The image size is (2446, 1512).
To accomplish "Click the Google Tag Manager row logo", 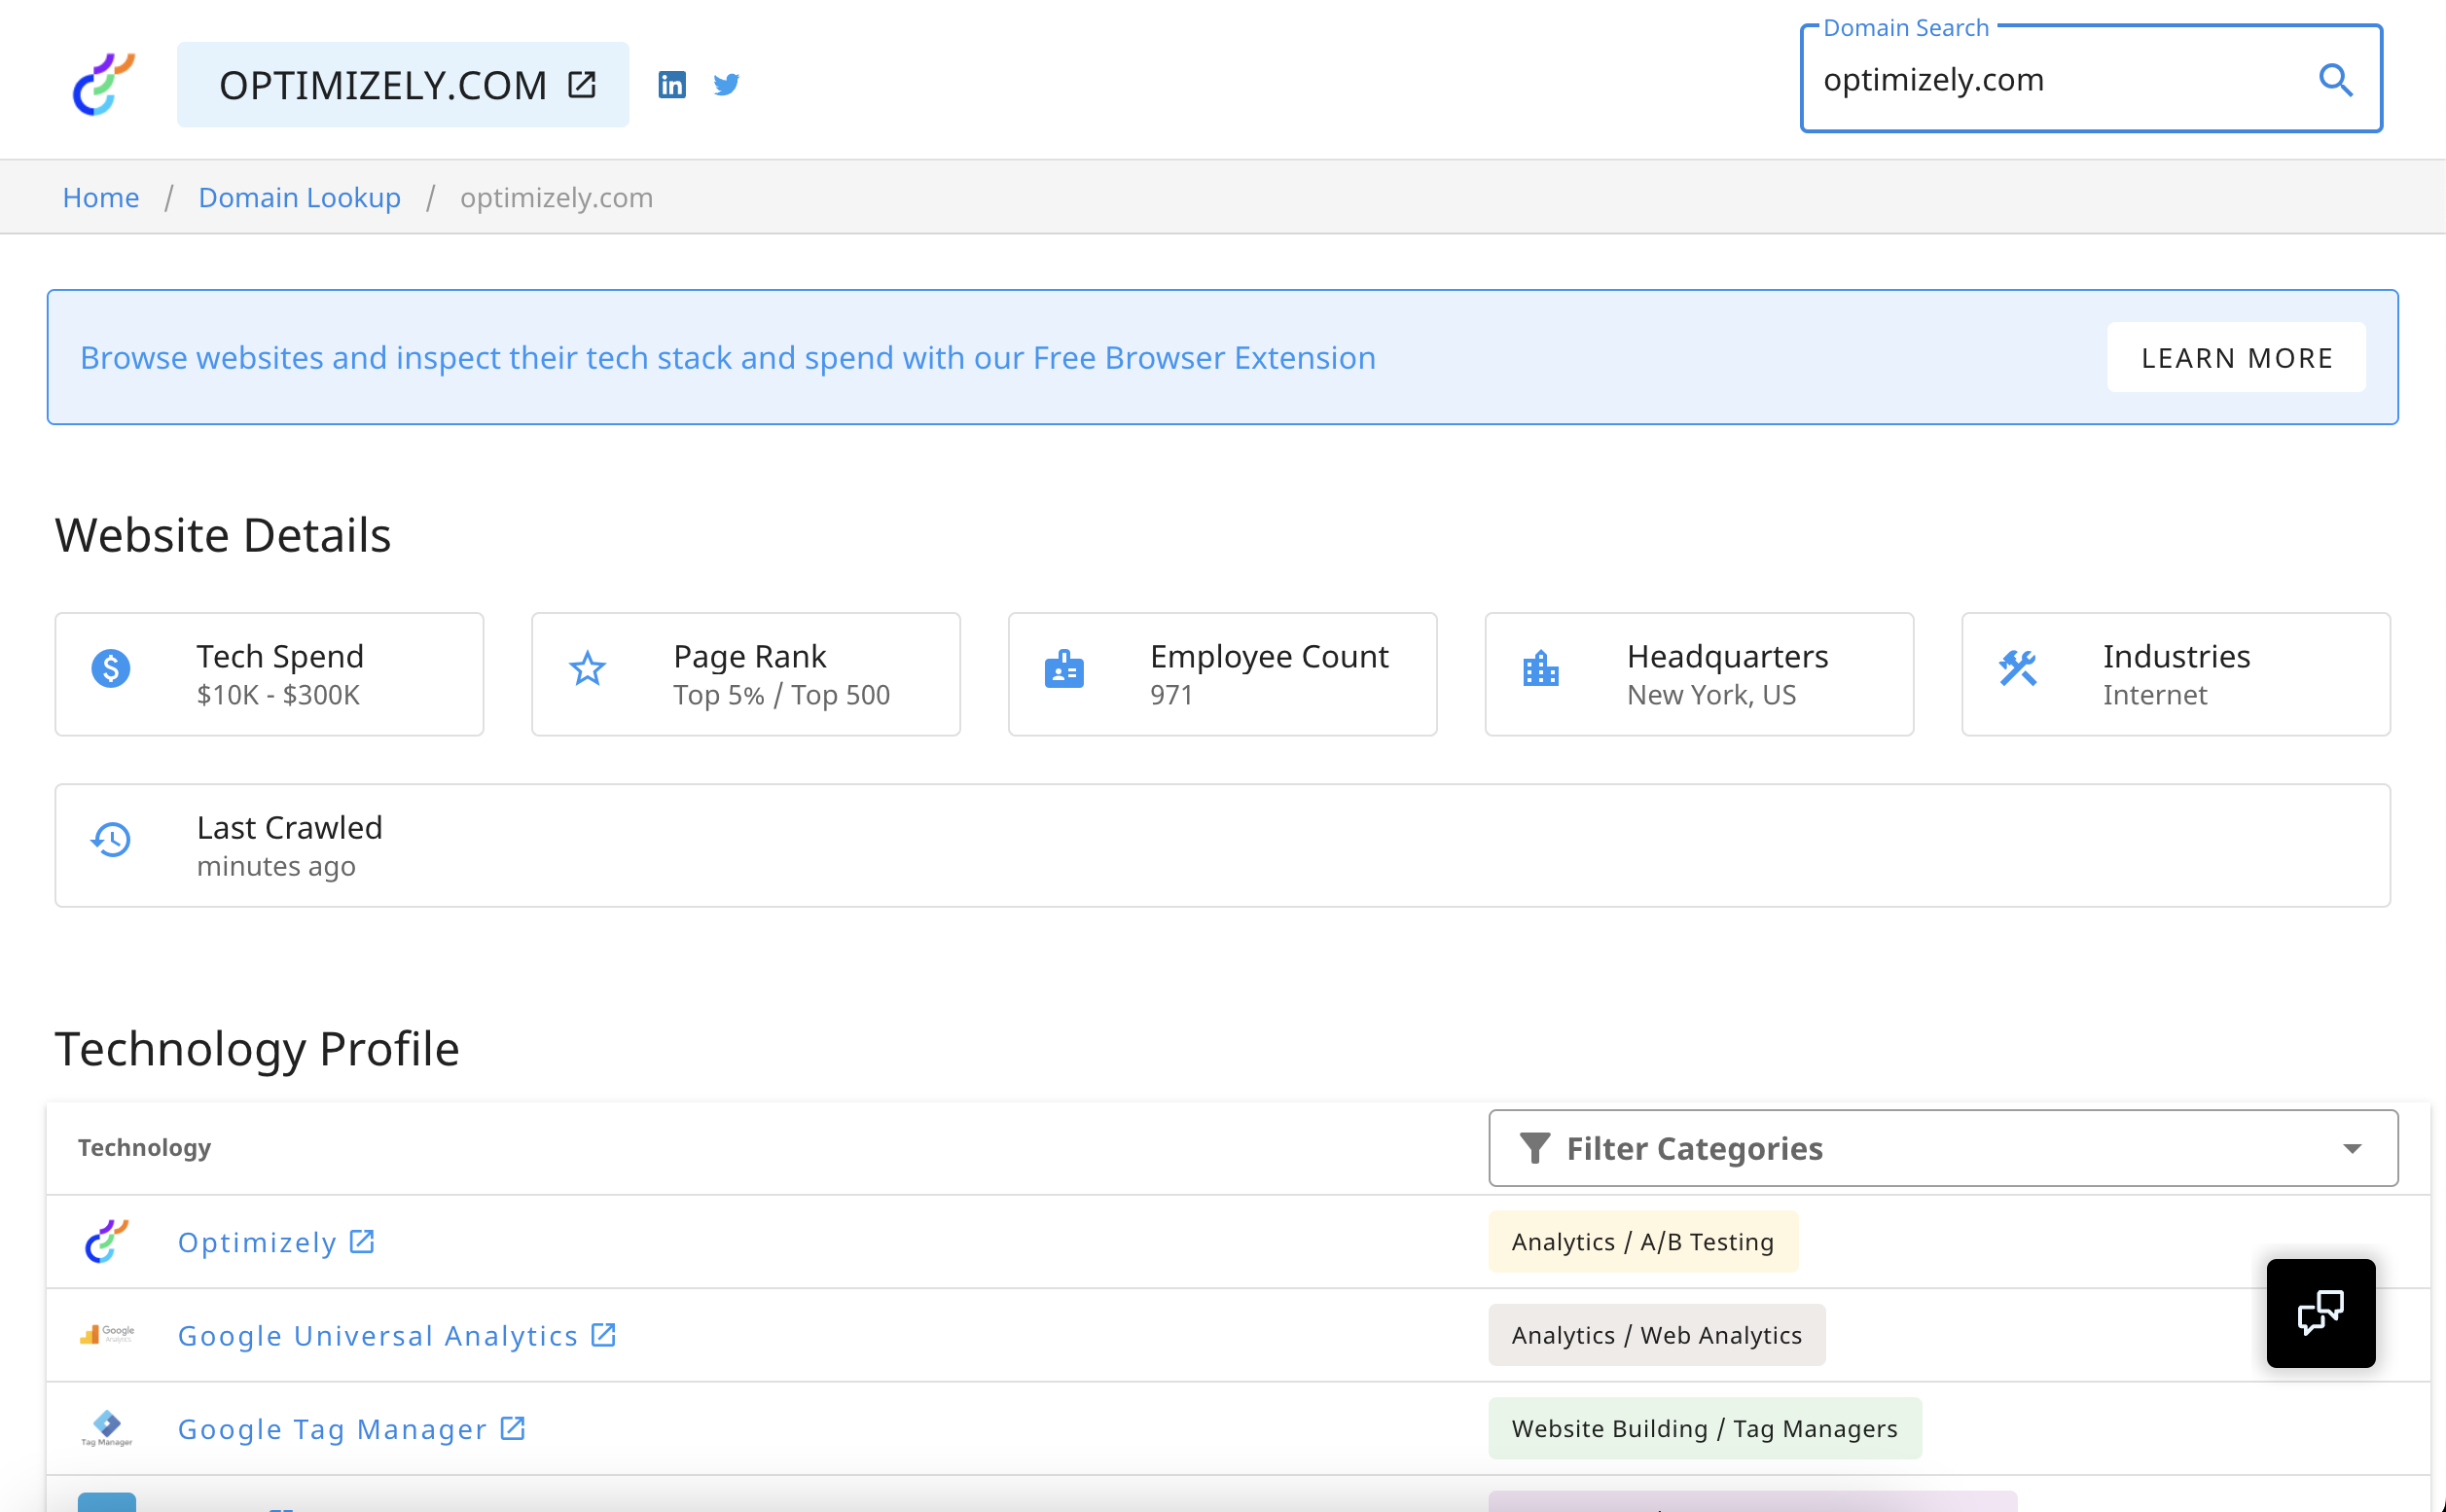I will (x=107, y=1428).
